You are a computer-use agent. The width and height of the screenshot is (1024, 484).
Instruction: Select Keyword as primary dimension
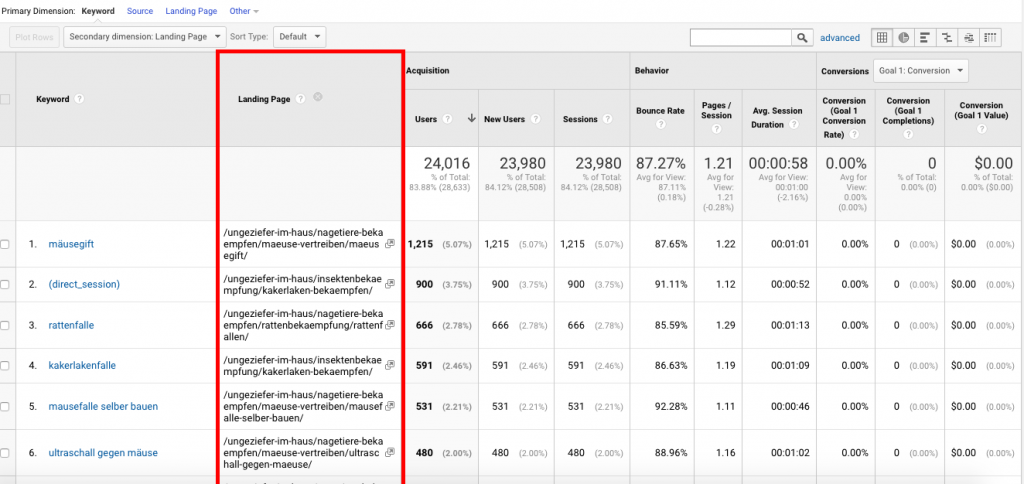point(98,11)
